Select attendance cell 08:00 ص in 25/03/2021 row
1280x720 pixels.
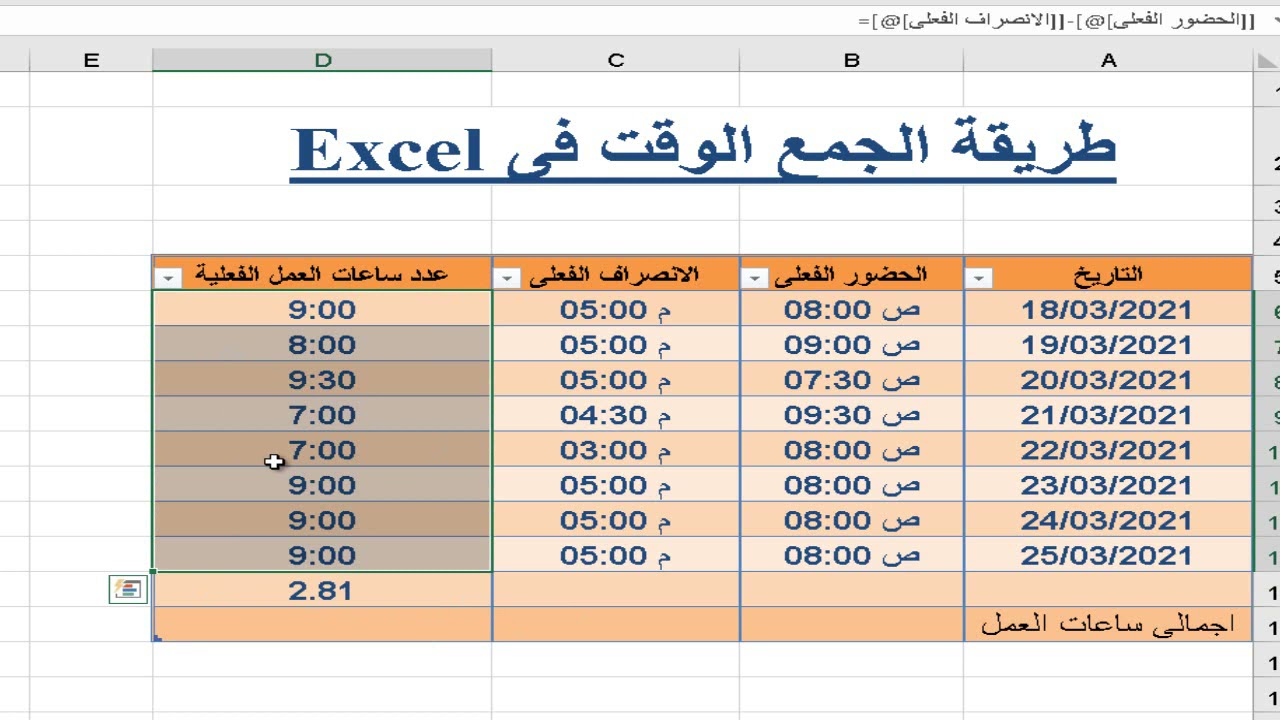852,554
